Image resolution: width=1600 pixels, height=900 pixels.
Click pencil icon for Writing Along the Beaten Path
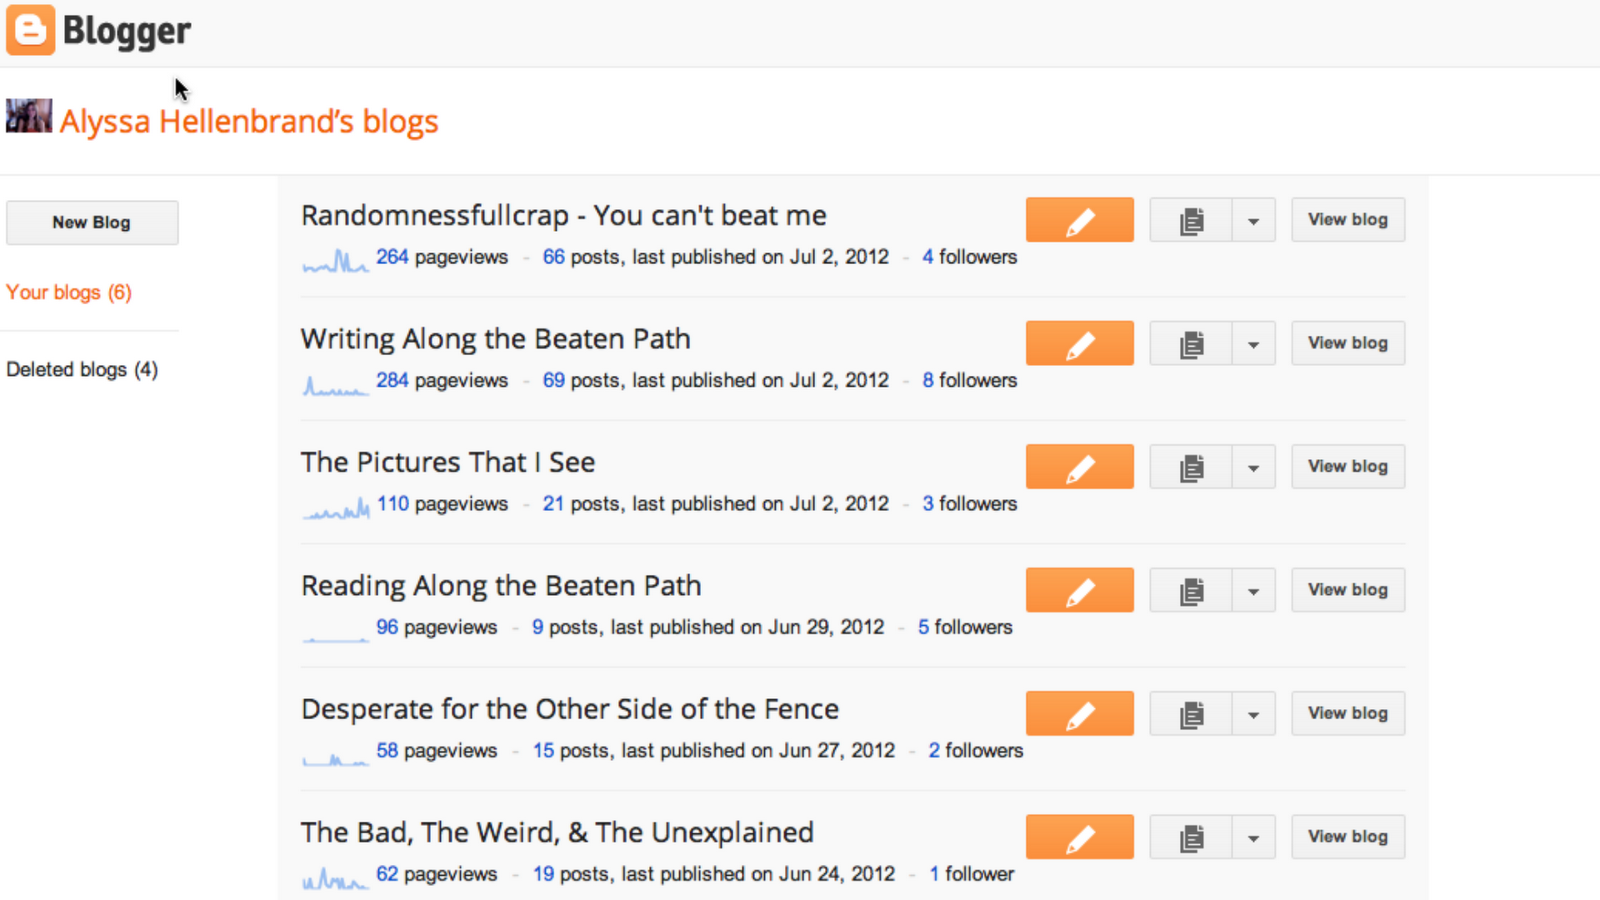(1079, 343)
